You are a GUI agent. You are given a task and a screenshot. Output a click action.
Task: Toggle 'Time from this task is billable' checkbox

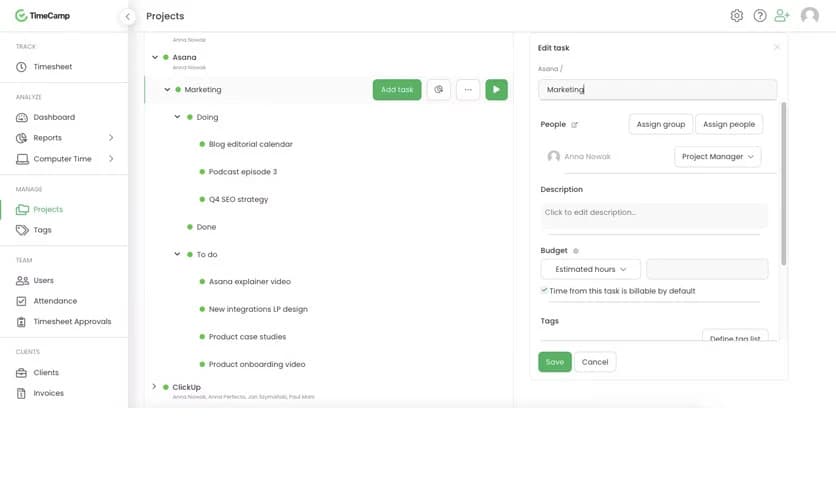click(x=544, y=291)
